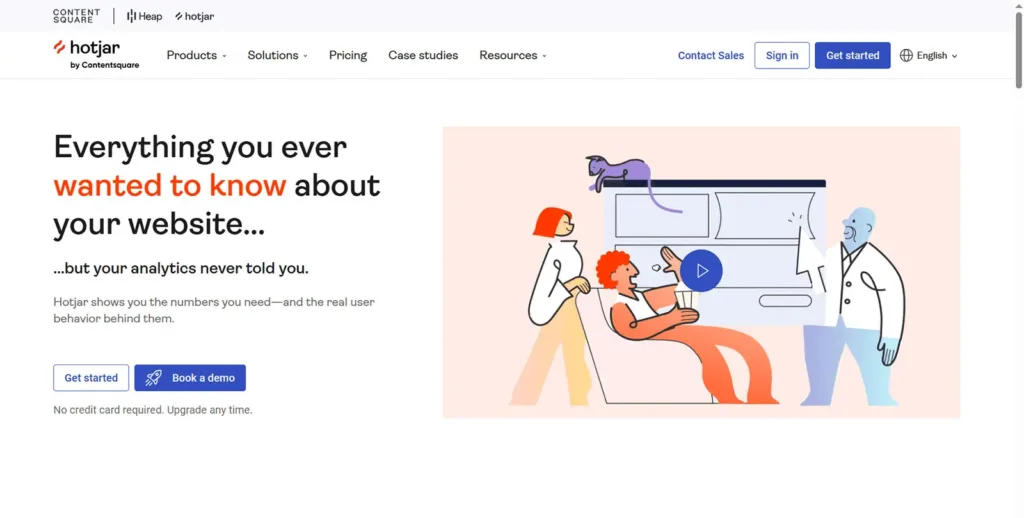Image resolution: width=1024 pixels, height=518 pixels.
Task: Click the small hotjar logo in top bar
Action: [x=195, y=16]
